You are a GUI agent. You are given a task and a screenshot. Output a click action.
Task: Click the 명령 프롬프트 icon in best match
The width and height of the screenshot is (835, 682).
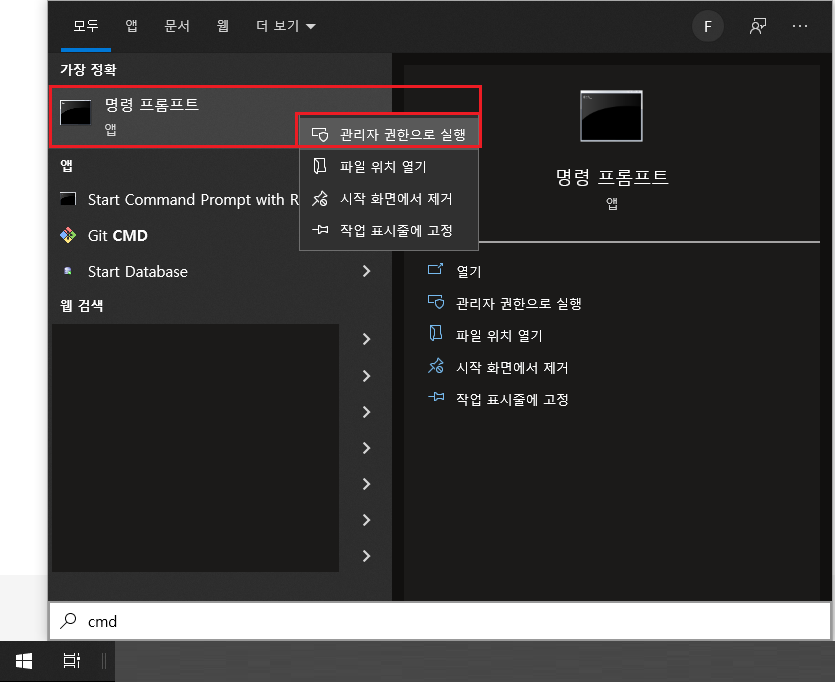(x=75, y=112)
